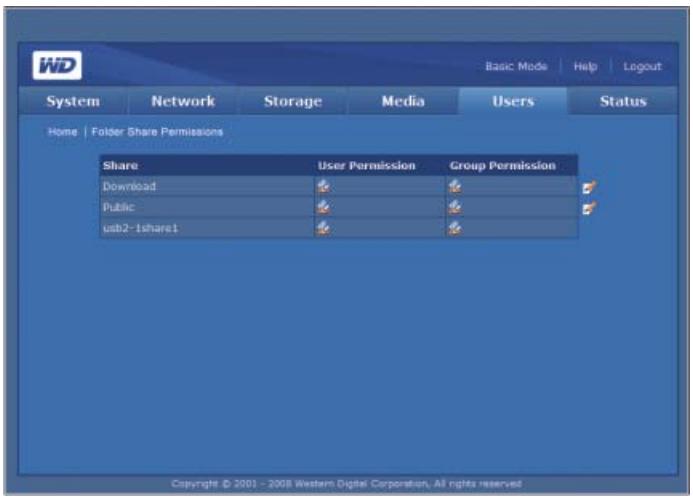Click the edit icon beside Download row
Screen dimensions: 693x498
pyautogui.click(x=590, y=187)
